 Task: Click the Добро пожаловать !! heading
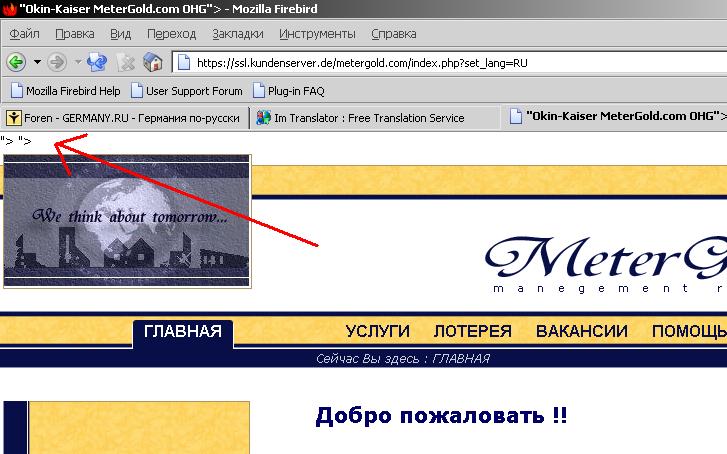coord(441,415)
